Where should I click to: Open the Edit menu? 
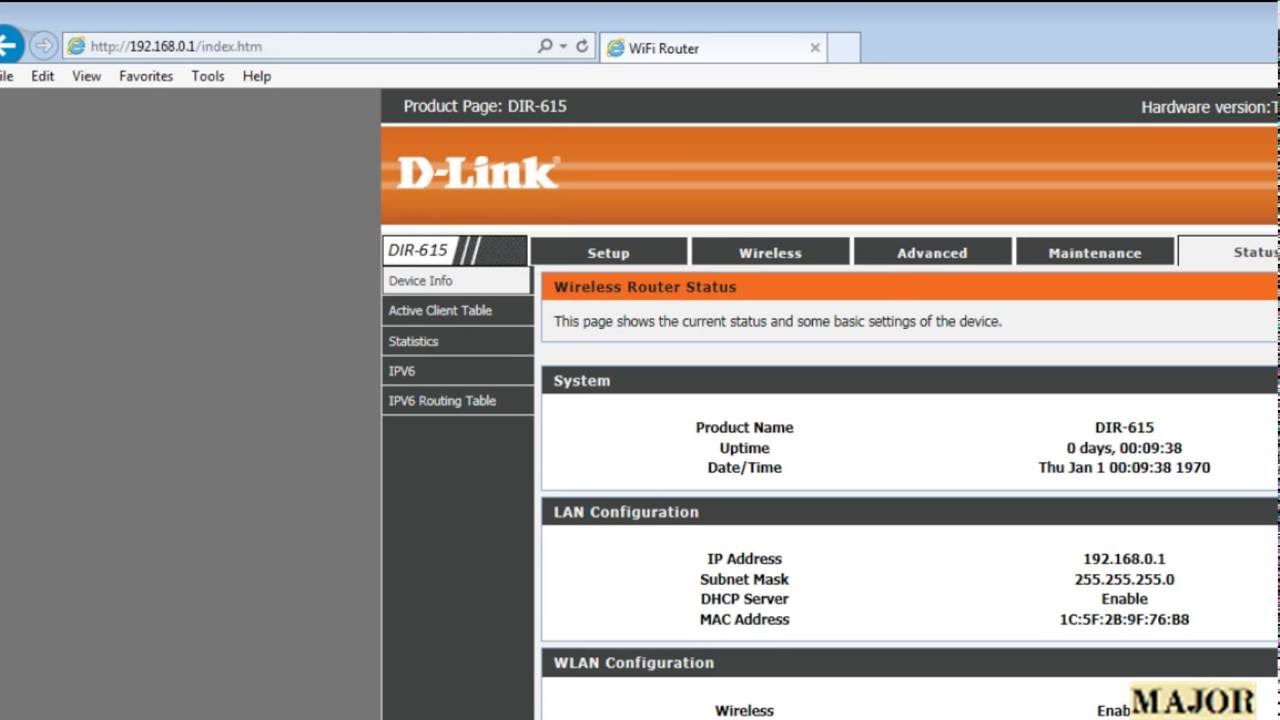[x=42, y=76]
